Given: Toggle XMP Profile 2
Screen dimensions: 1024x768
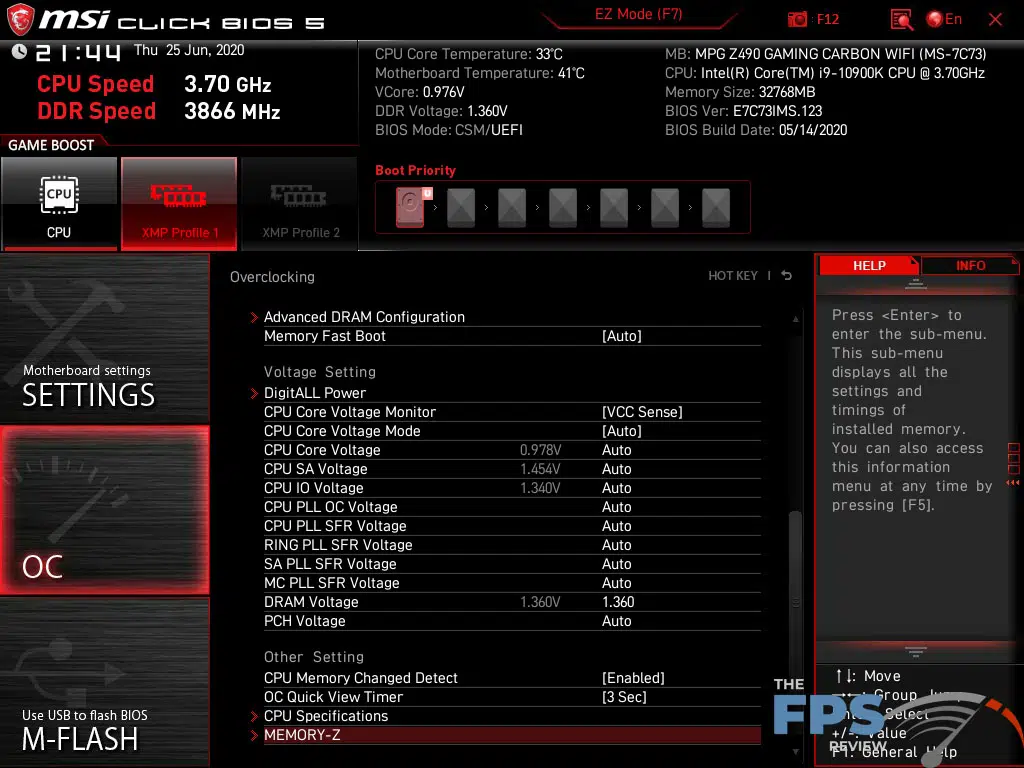Looking at the screenshot, I should [x=300, y=203].
